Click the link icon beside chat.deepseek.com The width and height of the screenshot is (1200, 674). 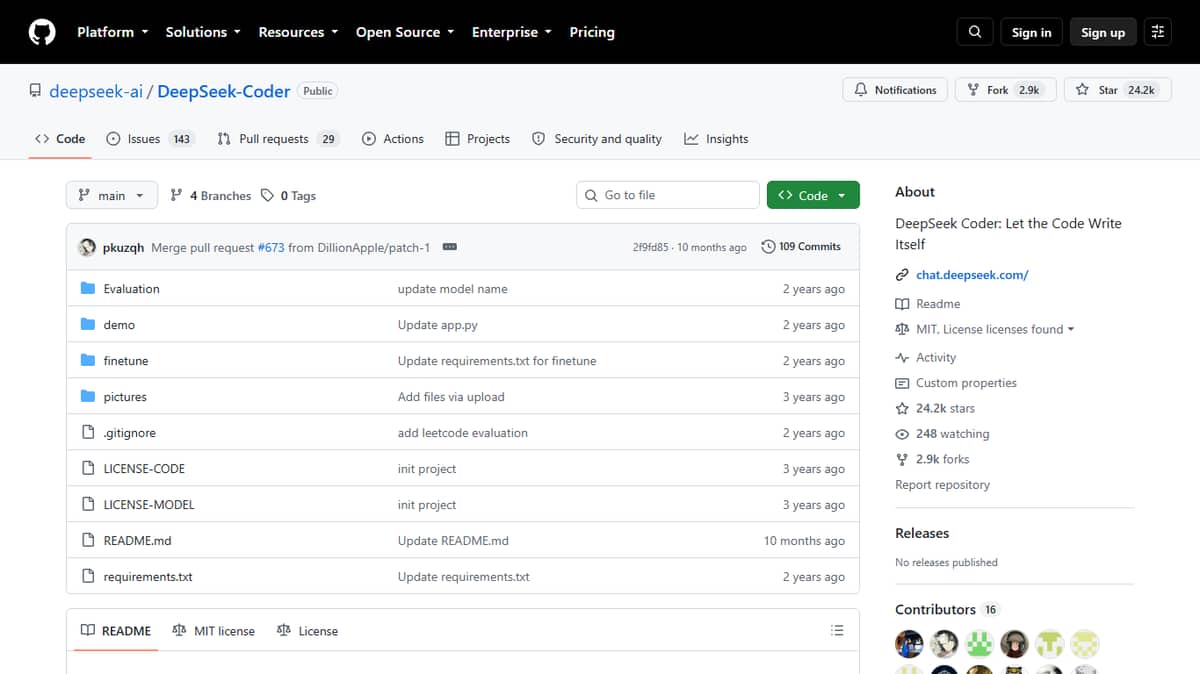point(902,275)
